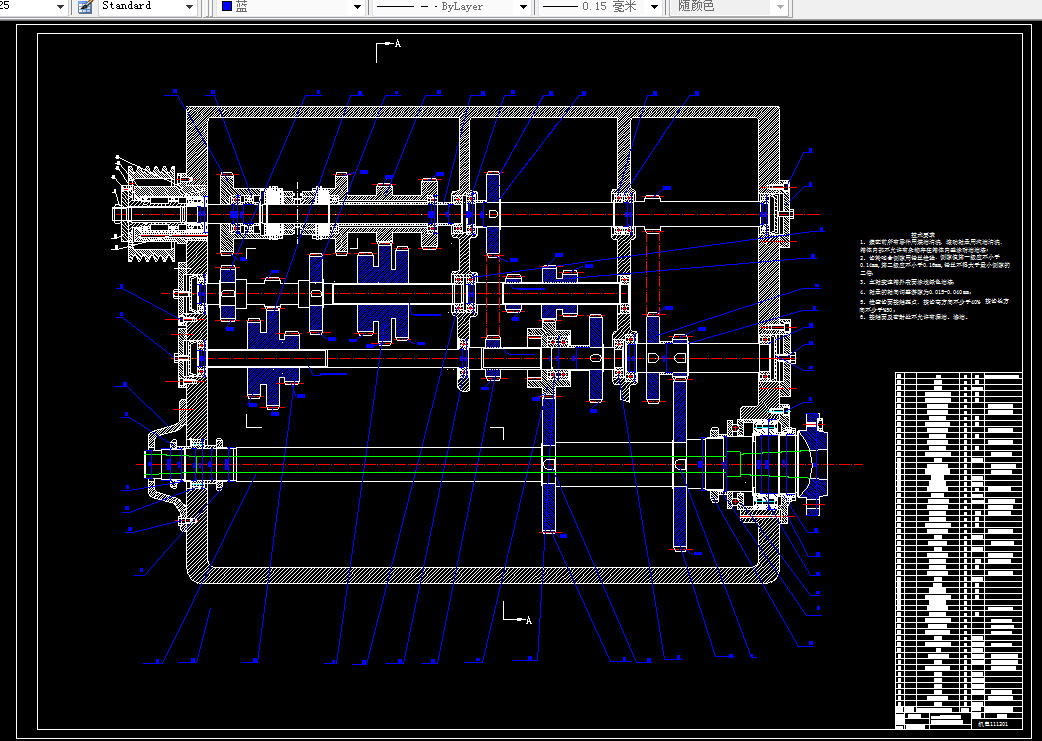The width and height of the screenshot is (1042, 741).
Task: Click the blue color swatch in toolbar
Action: pyautogui.click(x=227, y=7)
